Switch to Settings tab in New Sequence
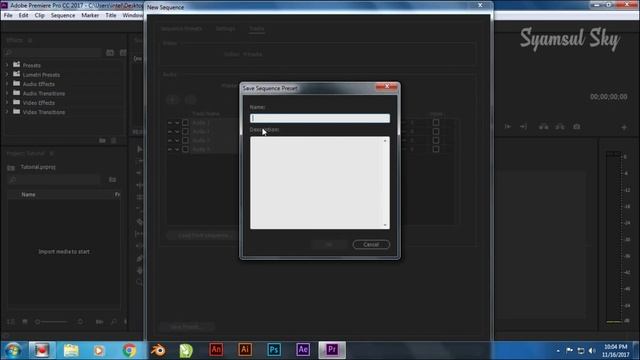Viewport: 640px width, 360px height. tap(225, 29)
